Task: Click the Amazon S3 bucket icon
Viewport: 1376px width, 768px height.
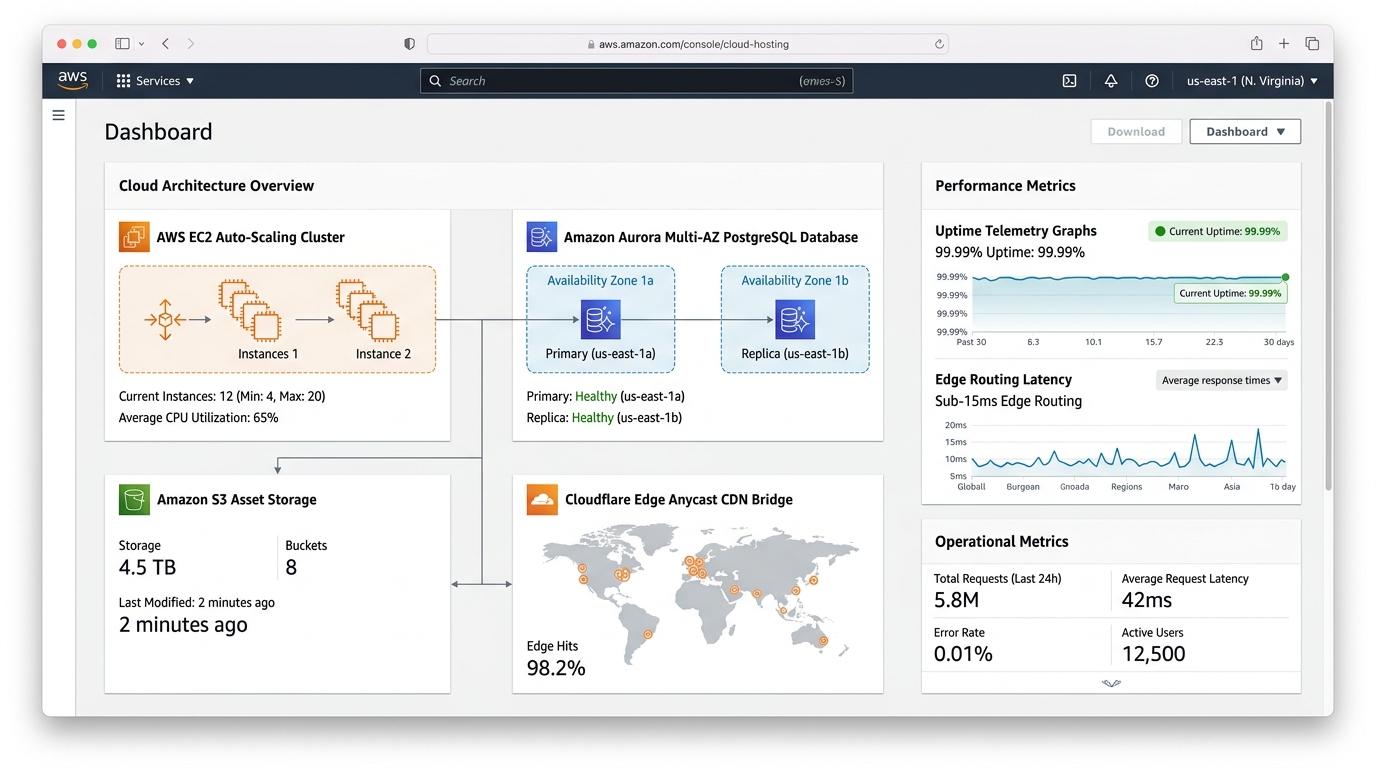Action: (x=134, y=499)
